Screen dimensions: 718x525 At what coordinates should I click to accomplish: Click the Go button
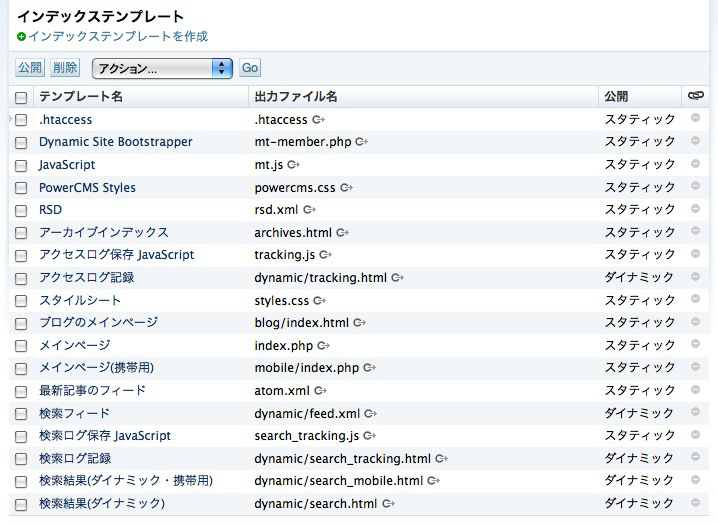[250, 68]
